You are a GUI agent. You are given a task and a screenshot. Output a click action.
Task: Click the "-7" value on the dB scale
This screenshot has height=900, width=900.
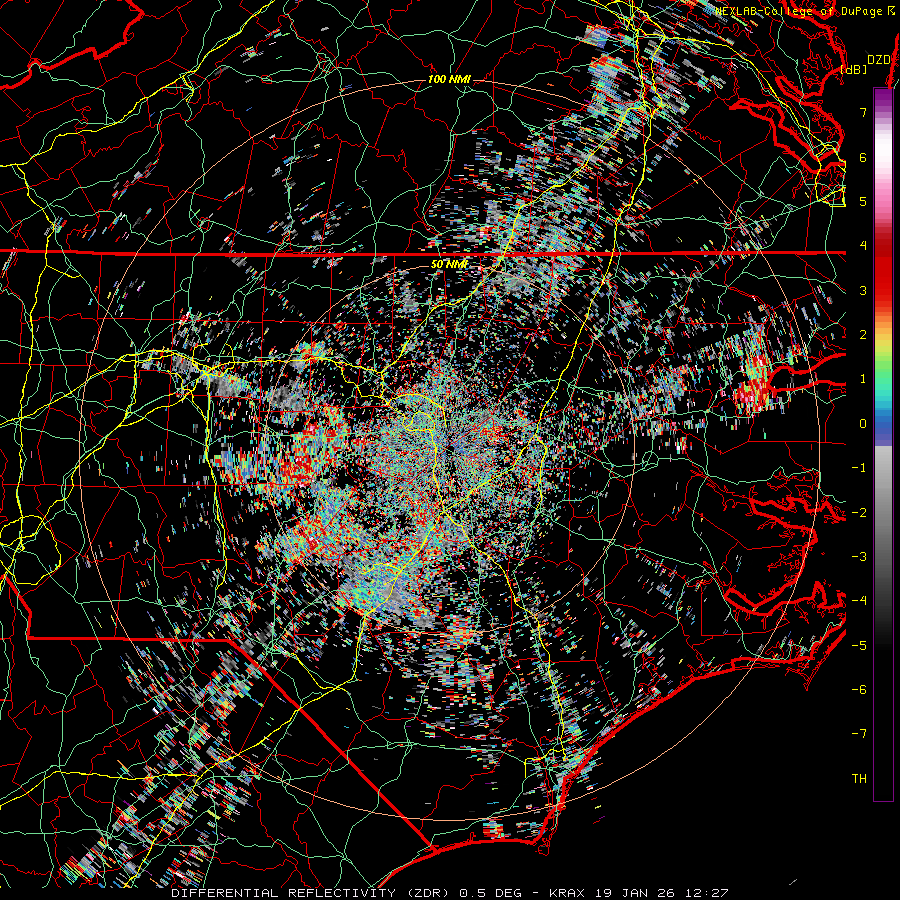click(x=859, y=734)
